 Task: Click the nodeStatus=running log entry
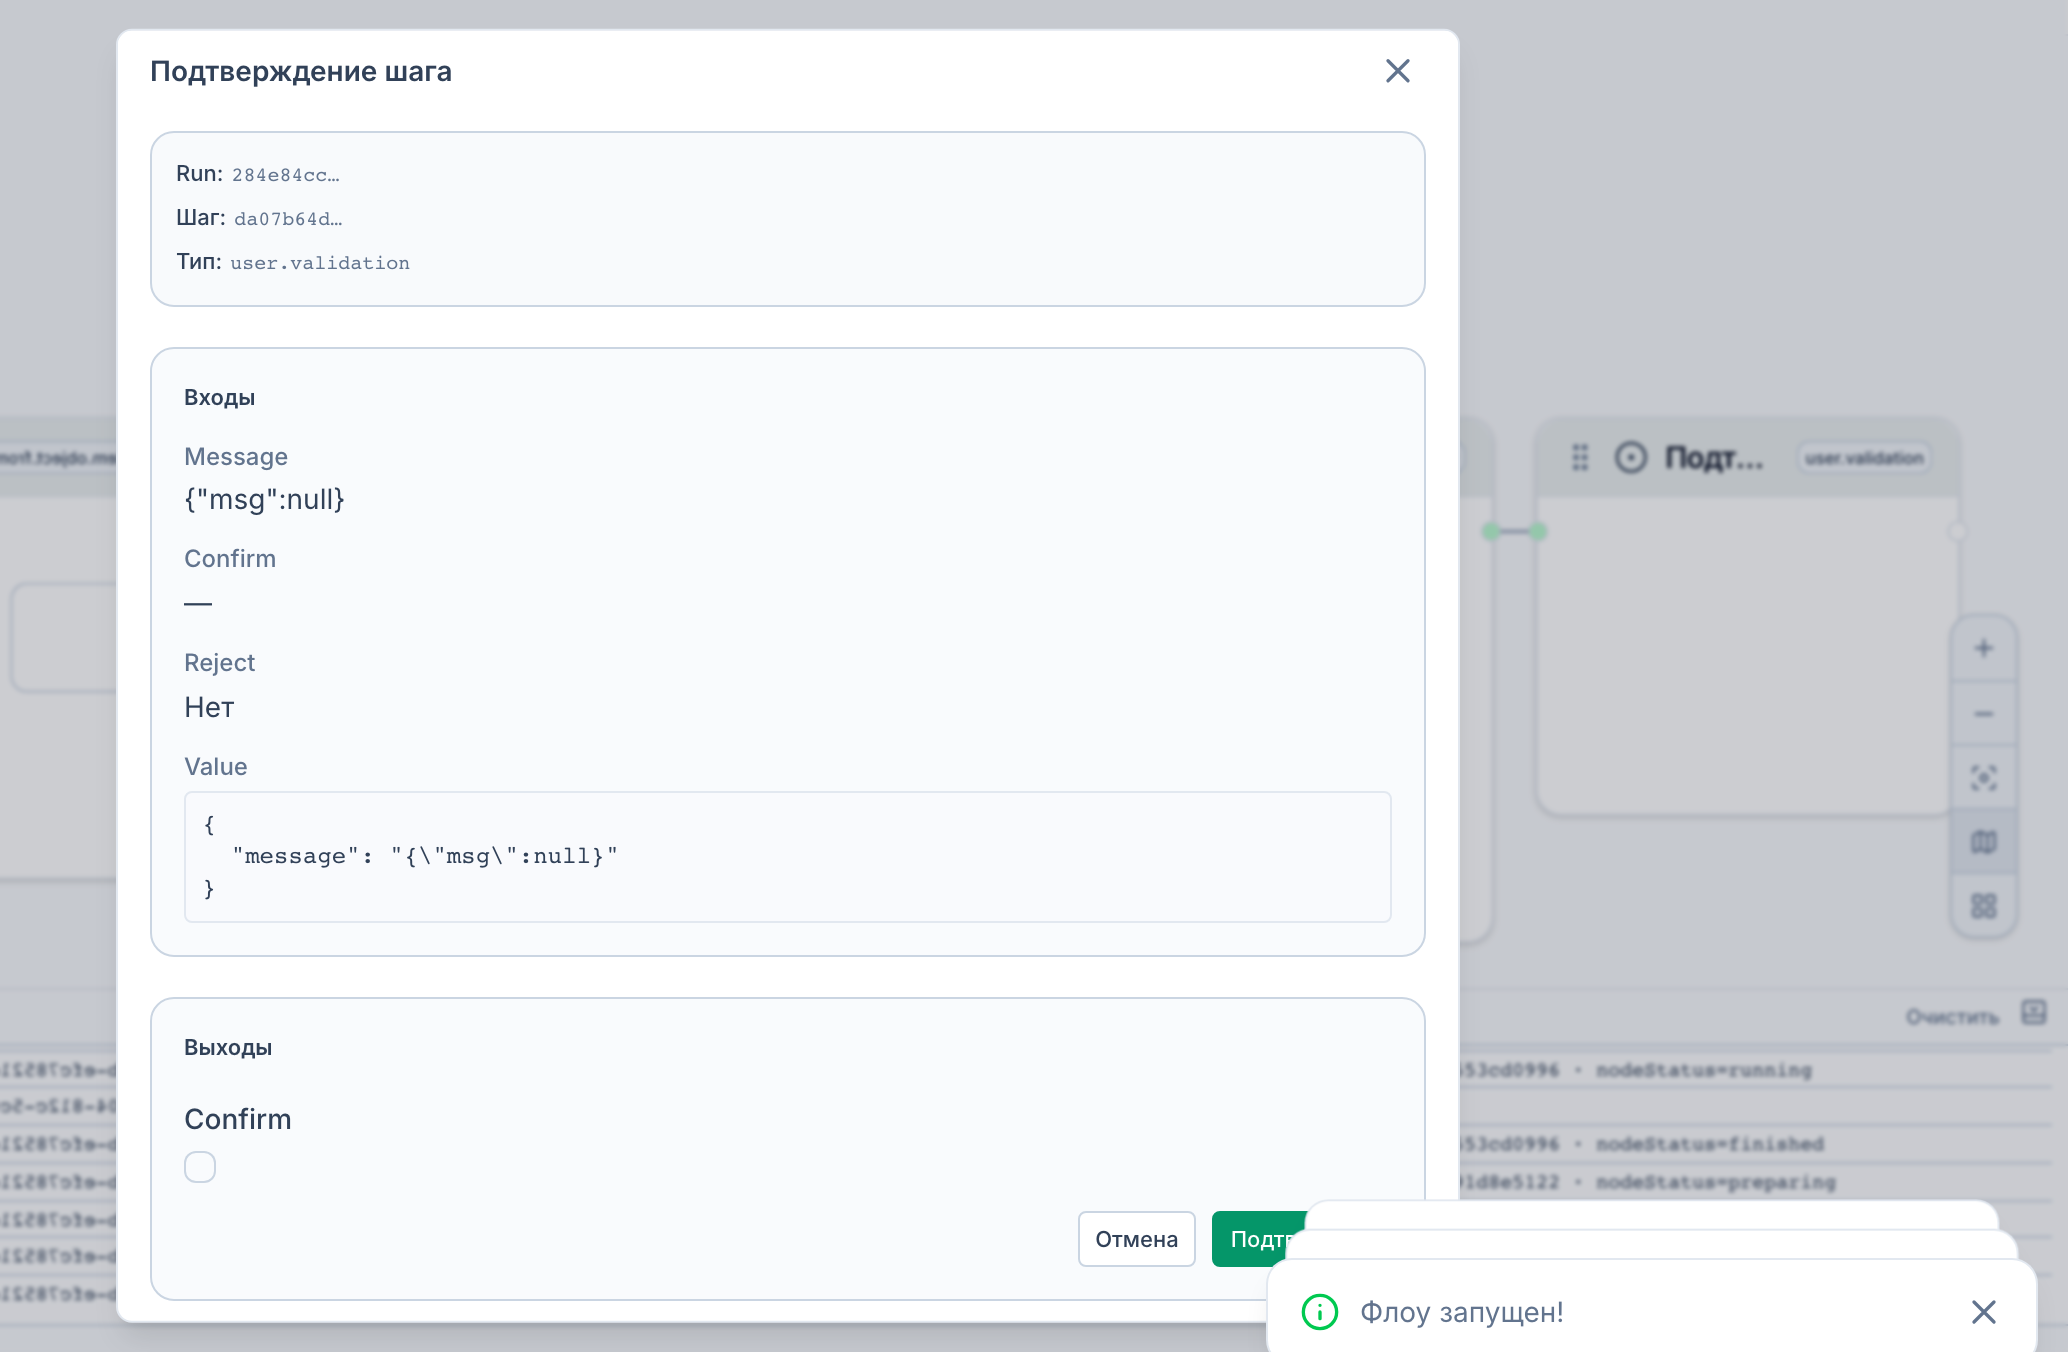coord(1704,1070)
